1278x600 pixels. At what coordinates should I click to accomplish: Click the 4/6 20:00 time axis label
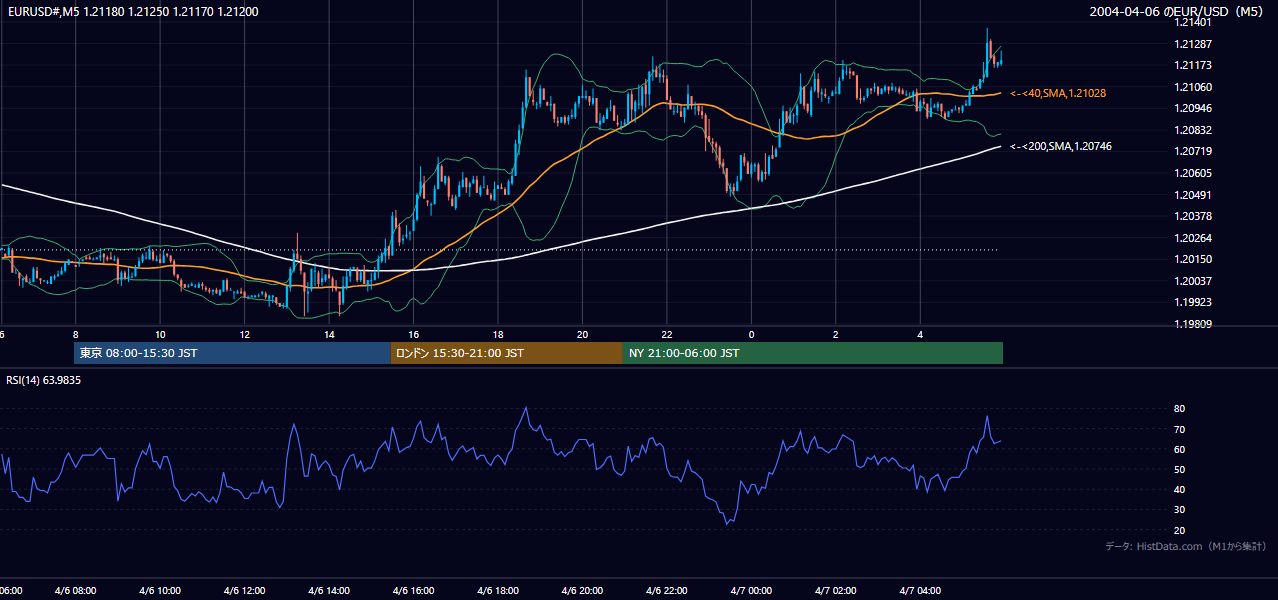point(582,591)
